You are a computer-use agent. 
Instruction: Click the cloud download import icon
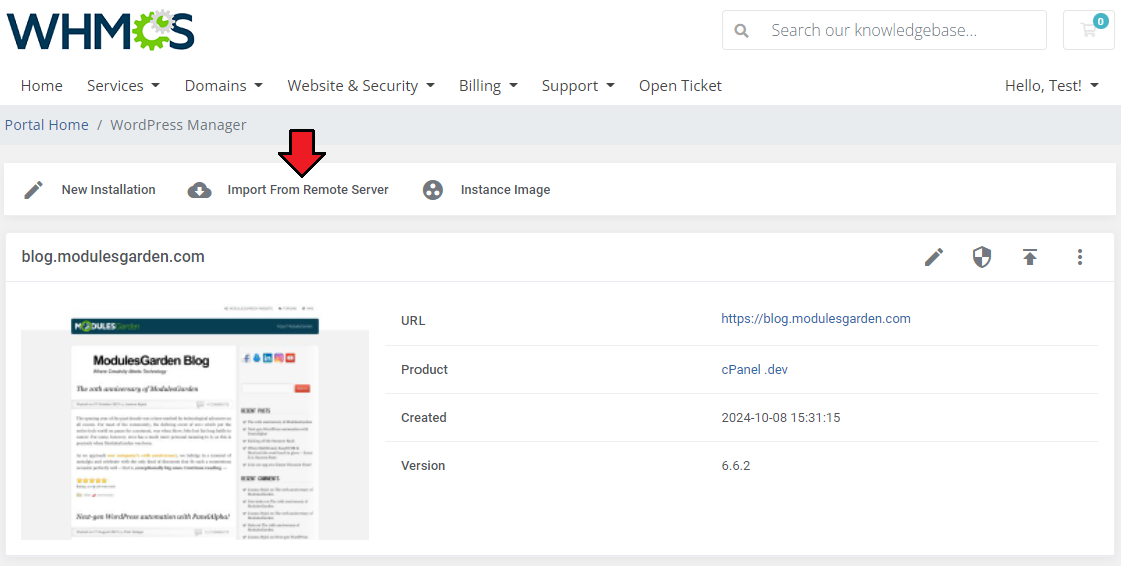pyautogui.click(x=199, y=190)
